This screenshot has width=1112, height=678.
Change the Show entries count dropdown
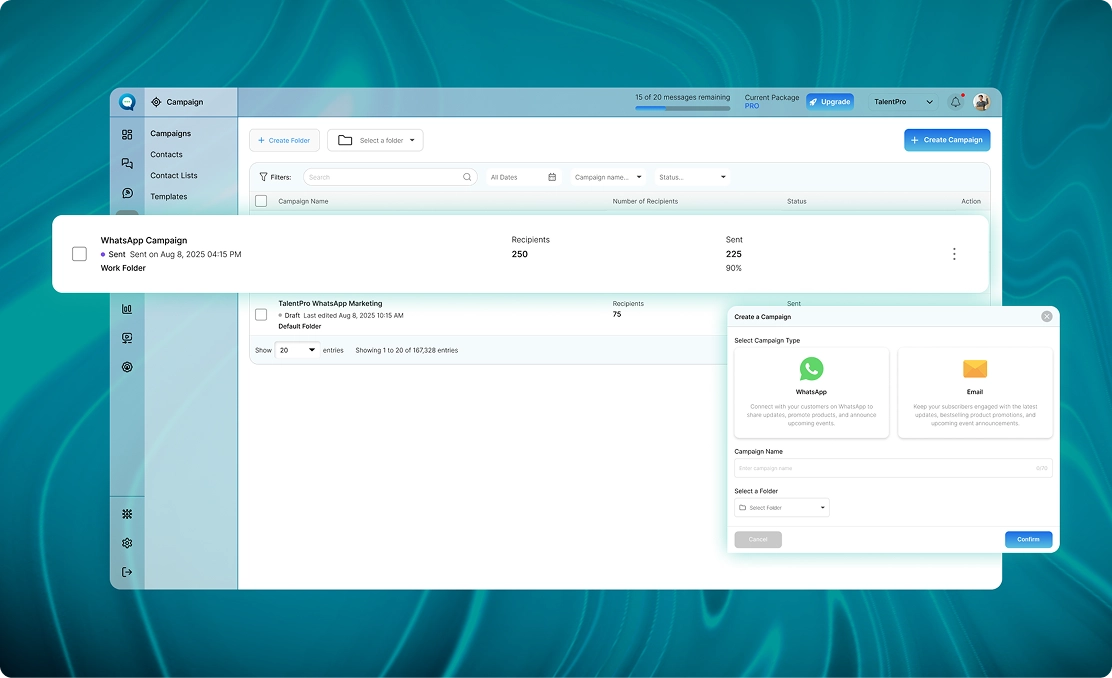click(x=296, y=350)
